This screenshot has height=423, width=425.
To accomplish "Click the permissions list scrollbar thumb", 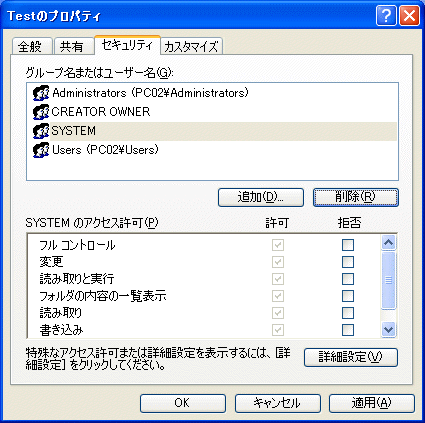I will point(388,280).
